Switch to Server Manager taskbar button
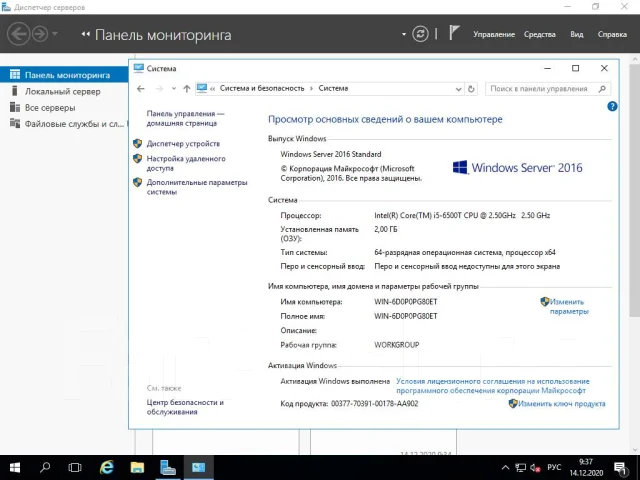This screenshot has height=480, width=640. (168, 467)
